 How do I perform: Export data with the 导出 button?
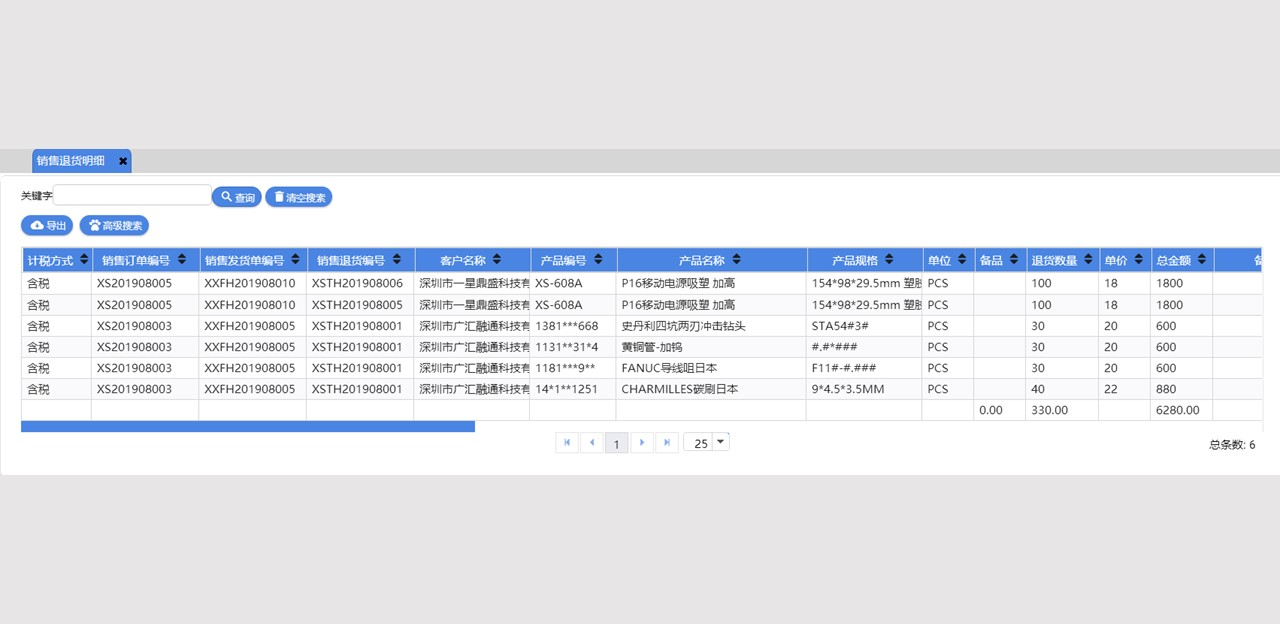coord(47,225)
